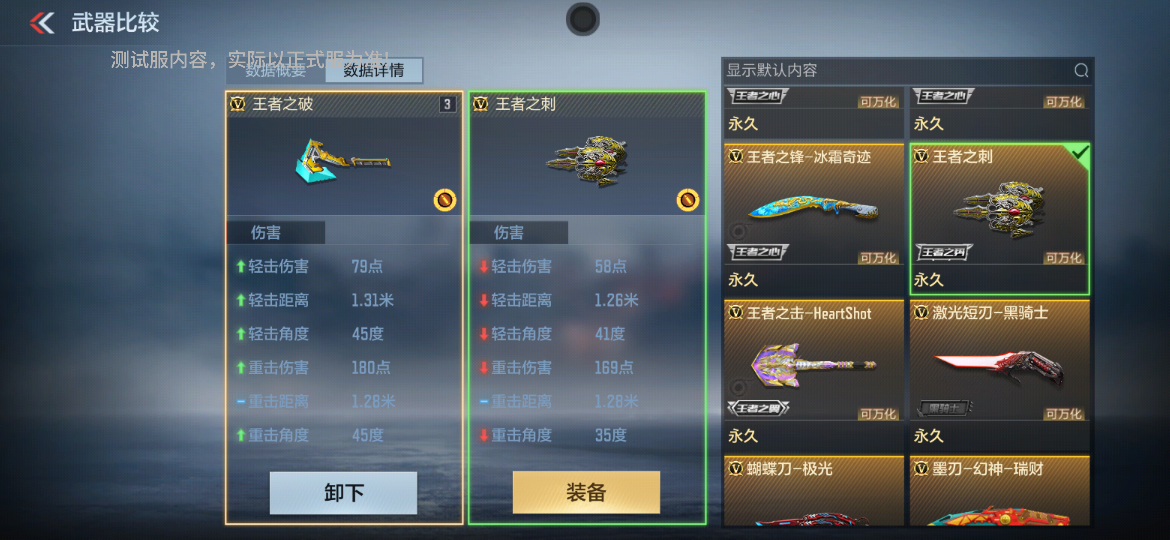Click the 卸下 button
This screenshot has width=1170, height=540.
tap(343, 493)
